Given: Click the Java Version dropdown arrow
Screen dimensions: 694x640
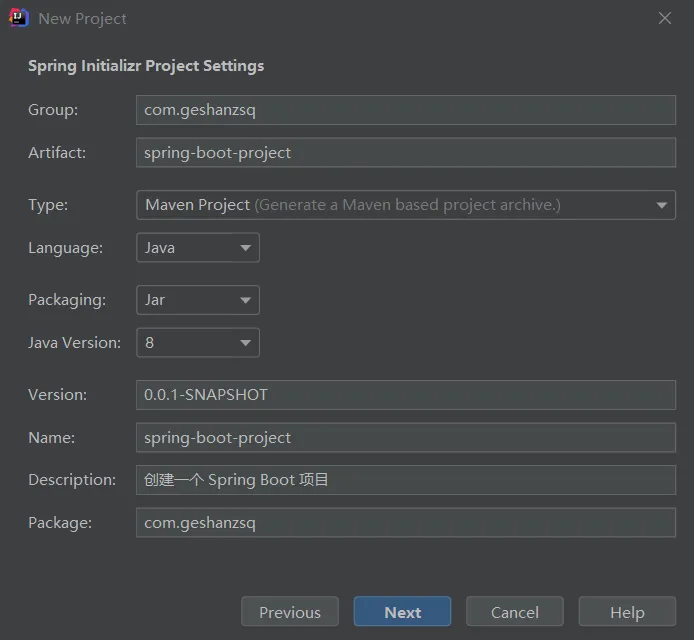Looking at the screenshot, I should click(x=246, y=343).
